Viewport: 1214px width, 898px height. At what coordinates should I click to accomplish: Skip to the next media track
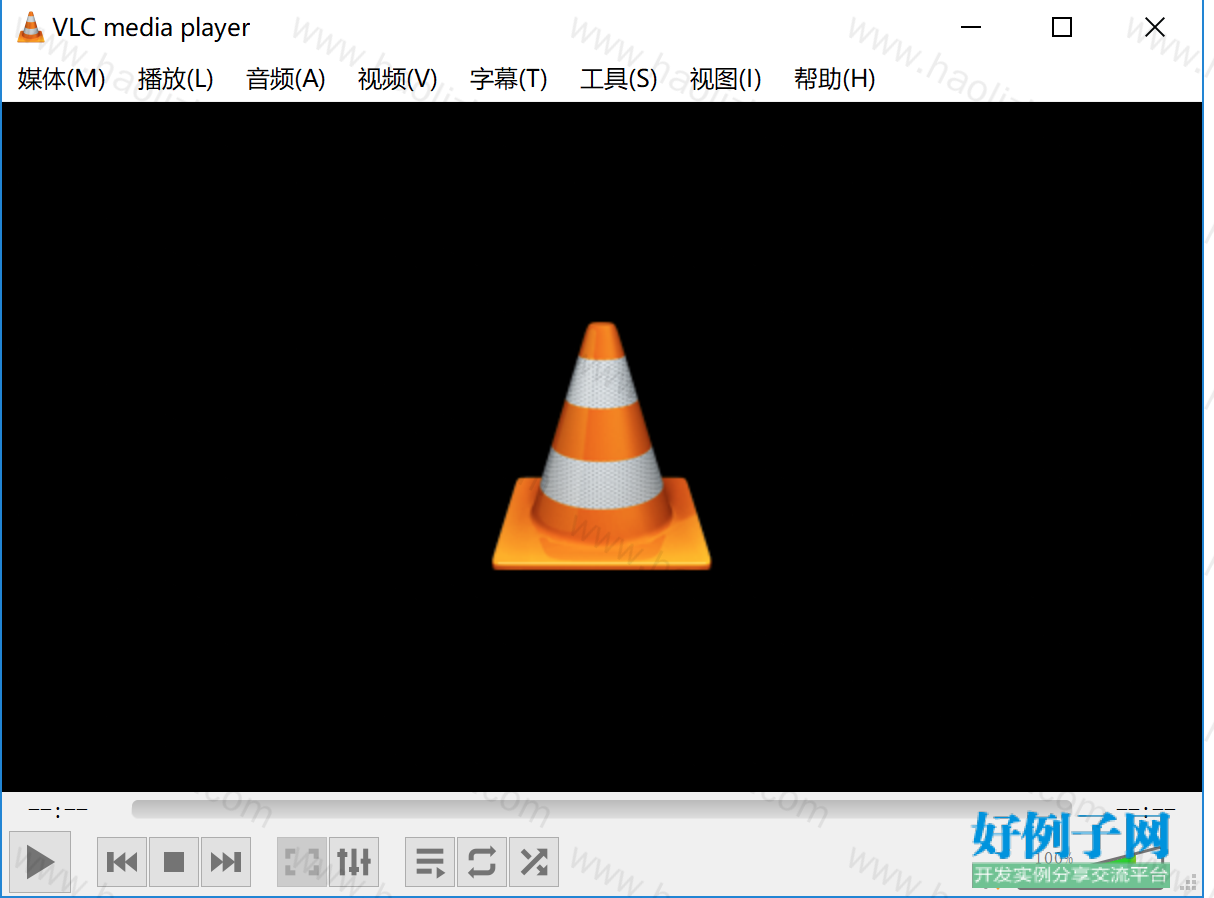[226, 862]
